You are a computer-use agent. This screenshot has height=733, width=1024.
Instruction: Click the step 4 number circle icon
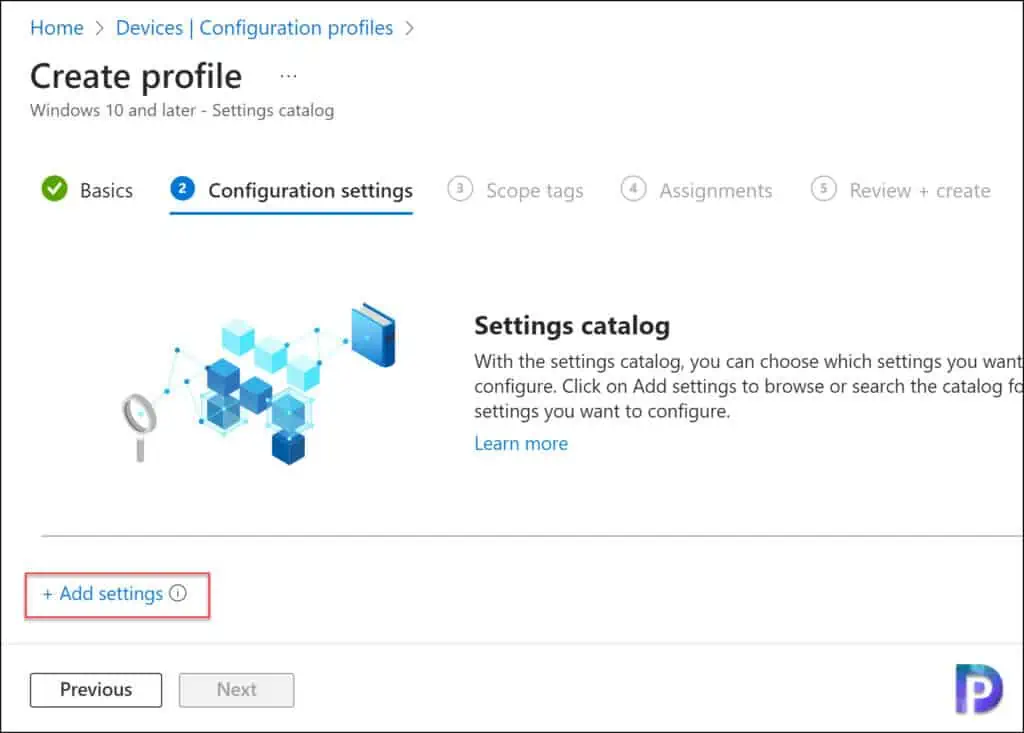click(633, 189)
